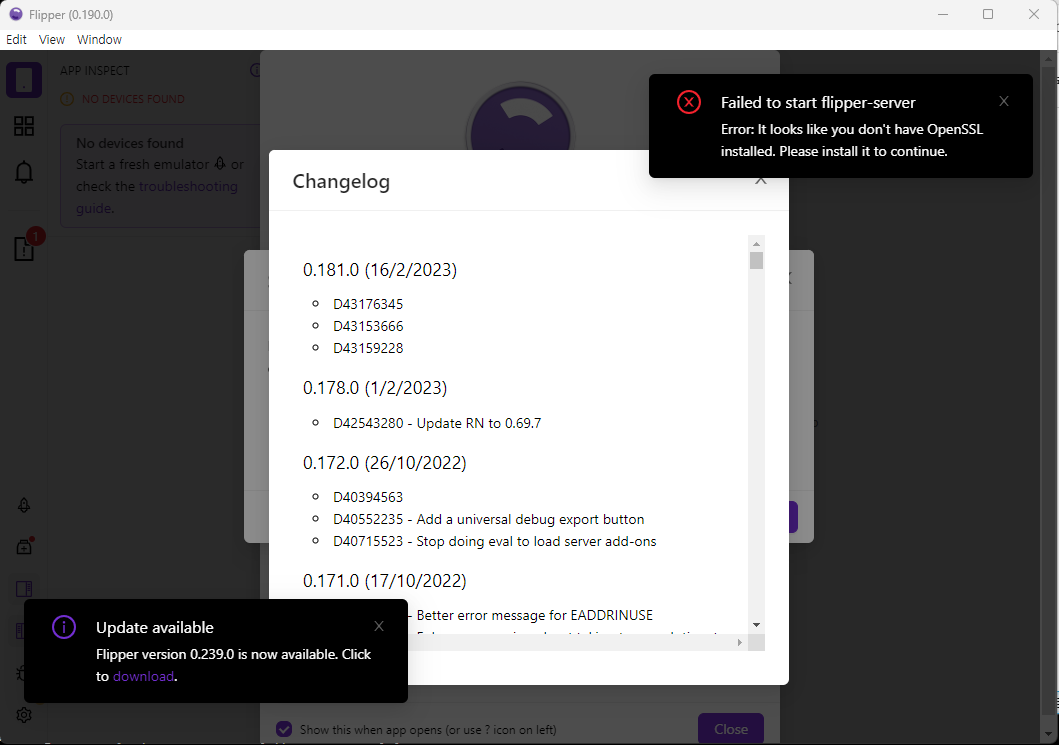Click 'Add a universal debug export button' entry
The width and height of the screenshot is (1059, 745).
click(x=488, y=519)
